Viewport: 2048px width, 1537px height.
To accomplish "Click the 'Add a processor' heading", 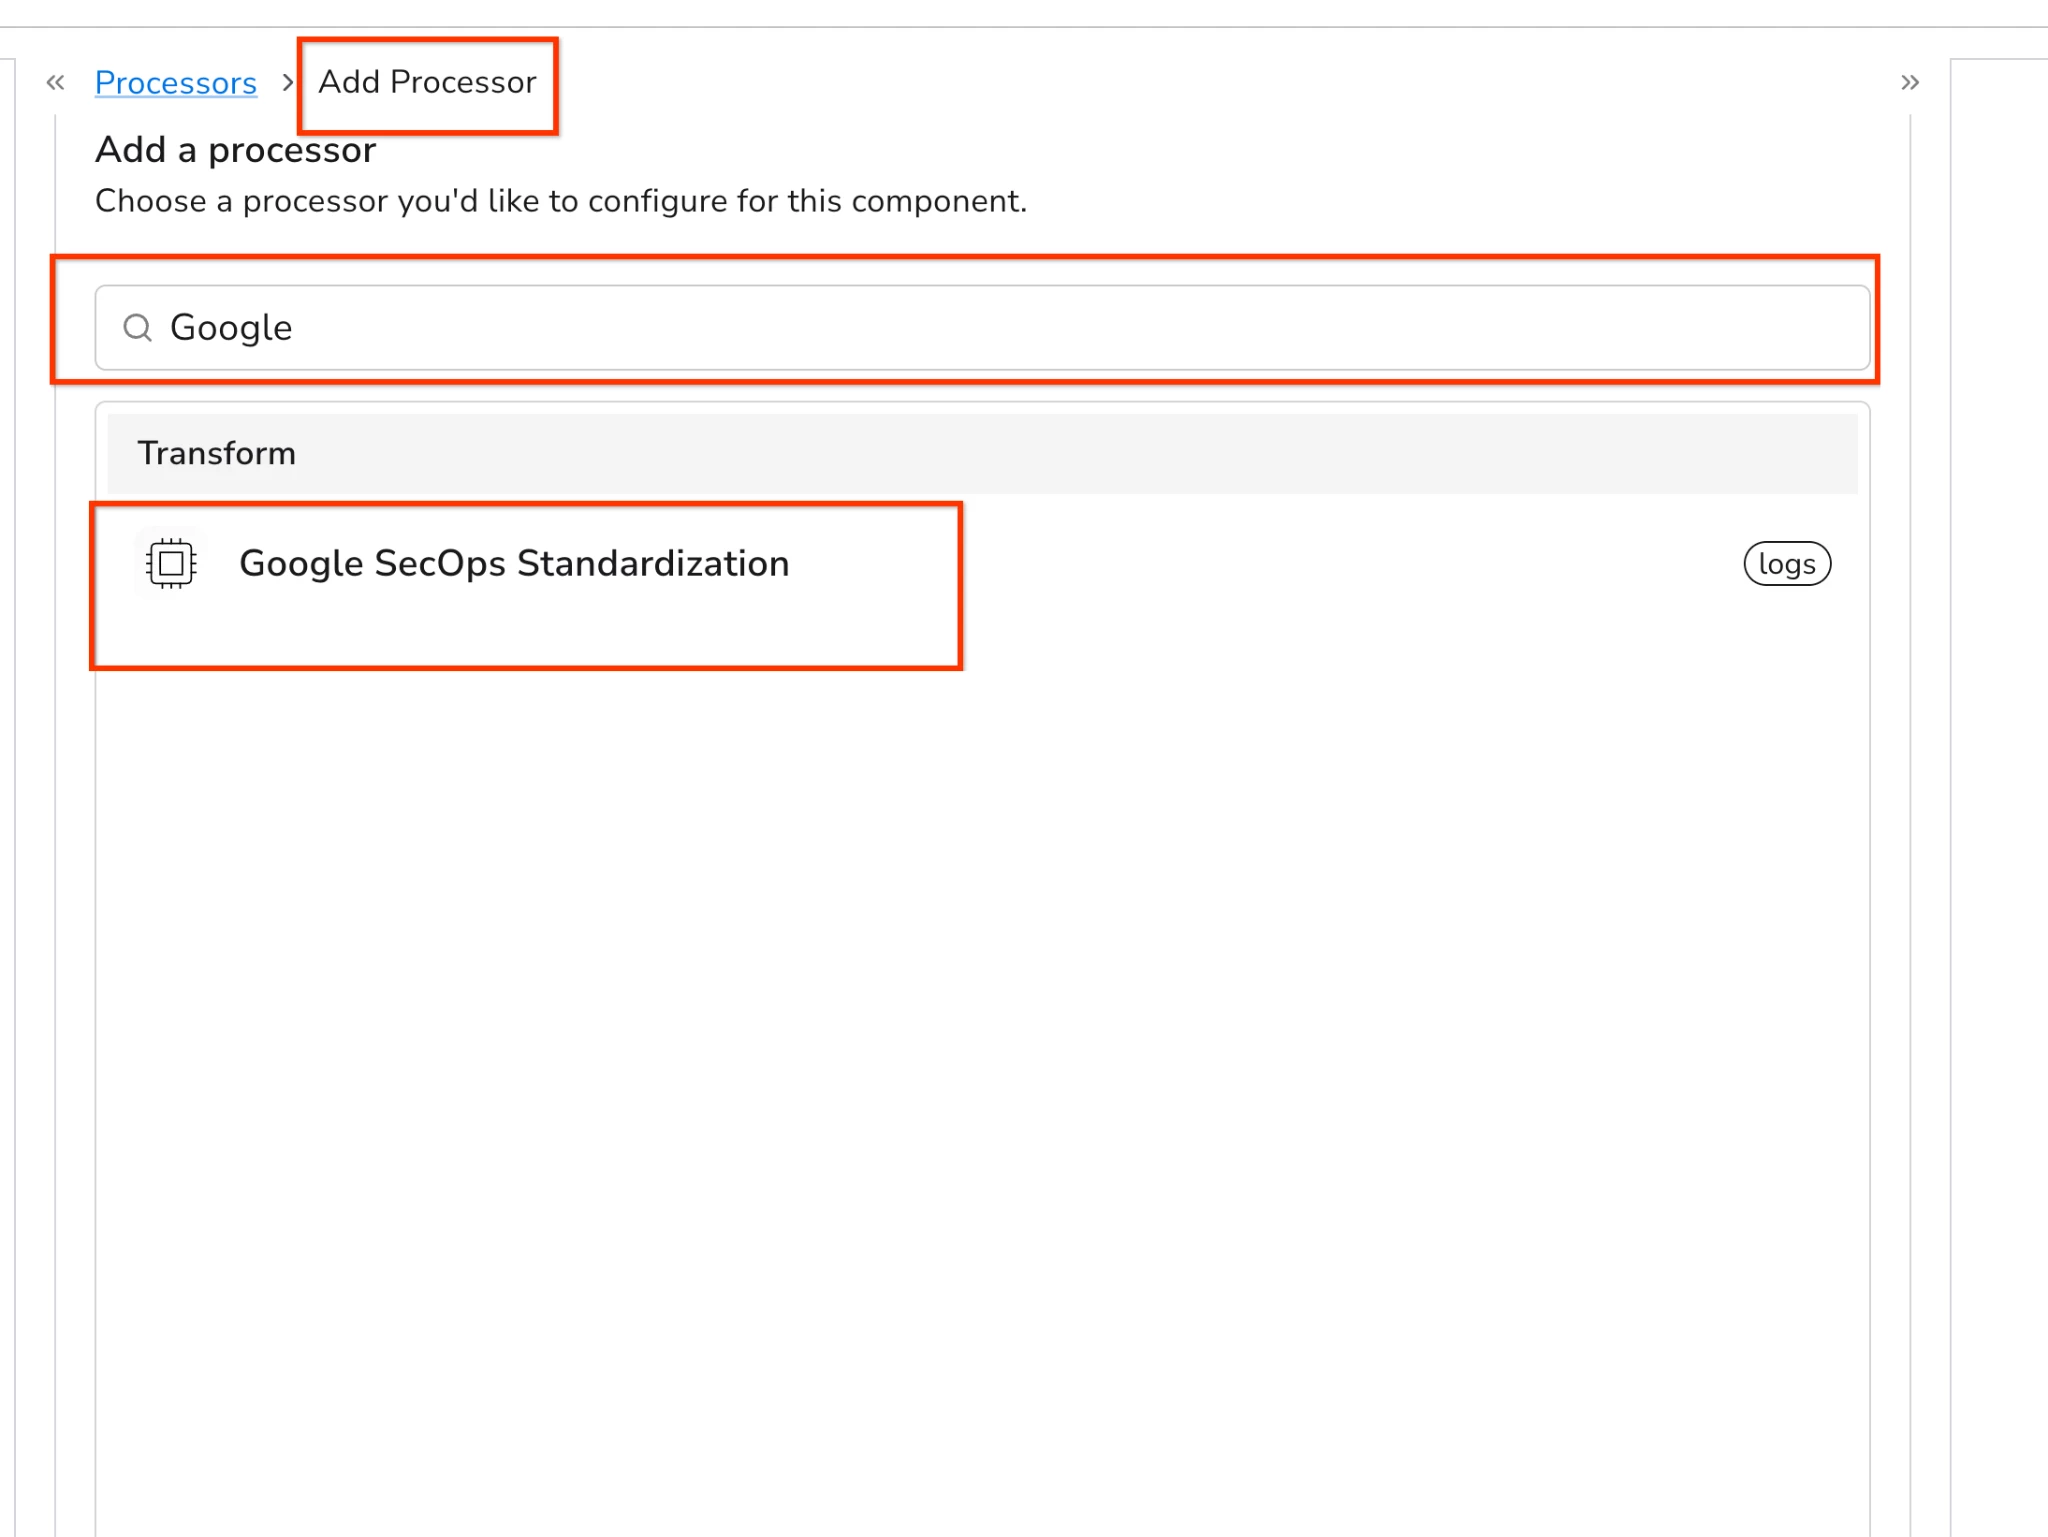I will click(235, 150).
